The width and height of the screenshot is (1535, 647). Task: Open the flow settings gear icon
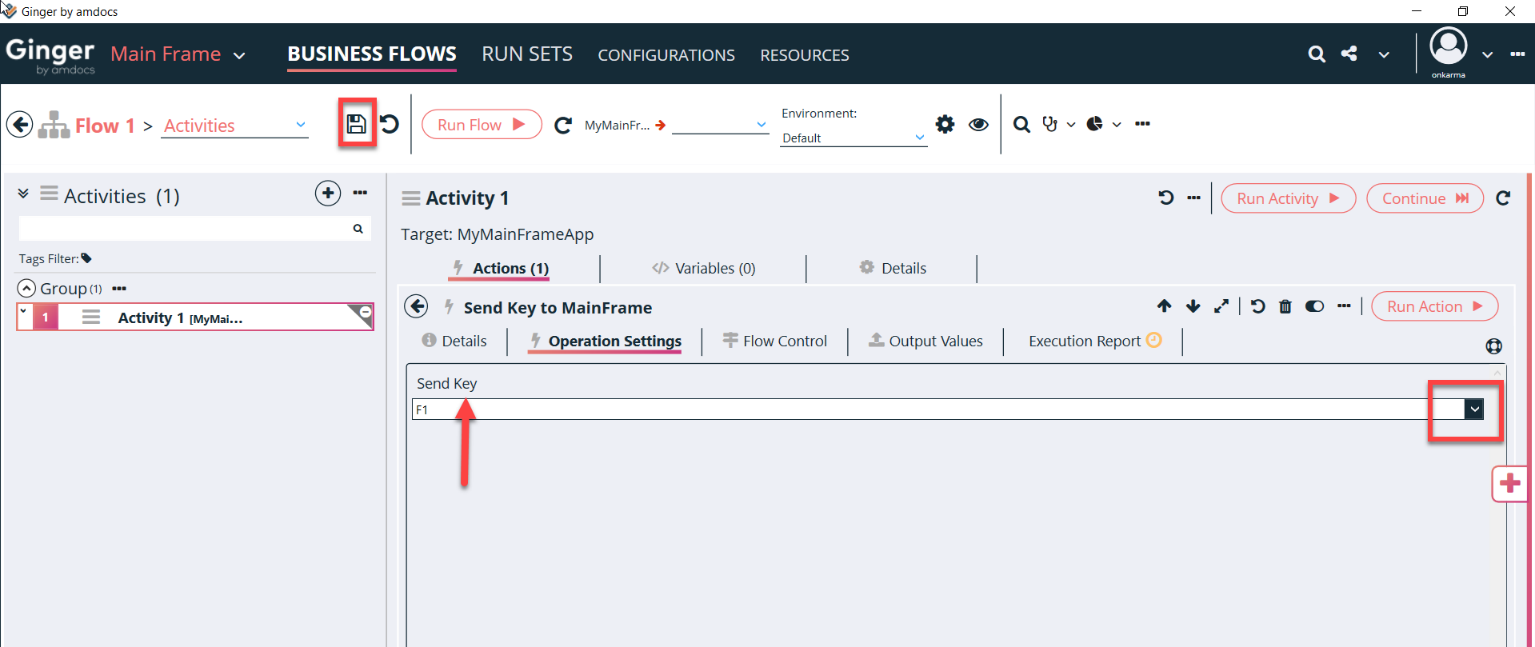[945, 124]
